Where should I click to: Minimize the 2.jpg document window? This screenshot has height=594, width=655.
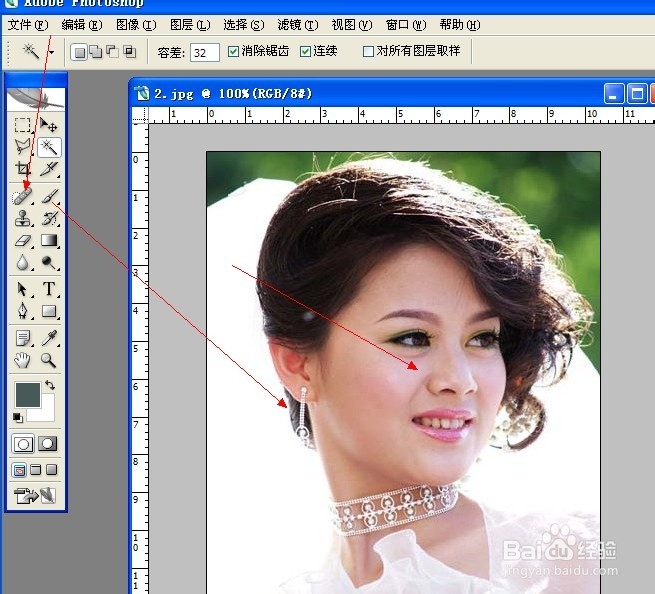coord(614,94)
